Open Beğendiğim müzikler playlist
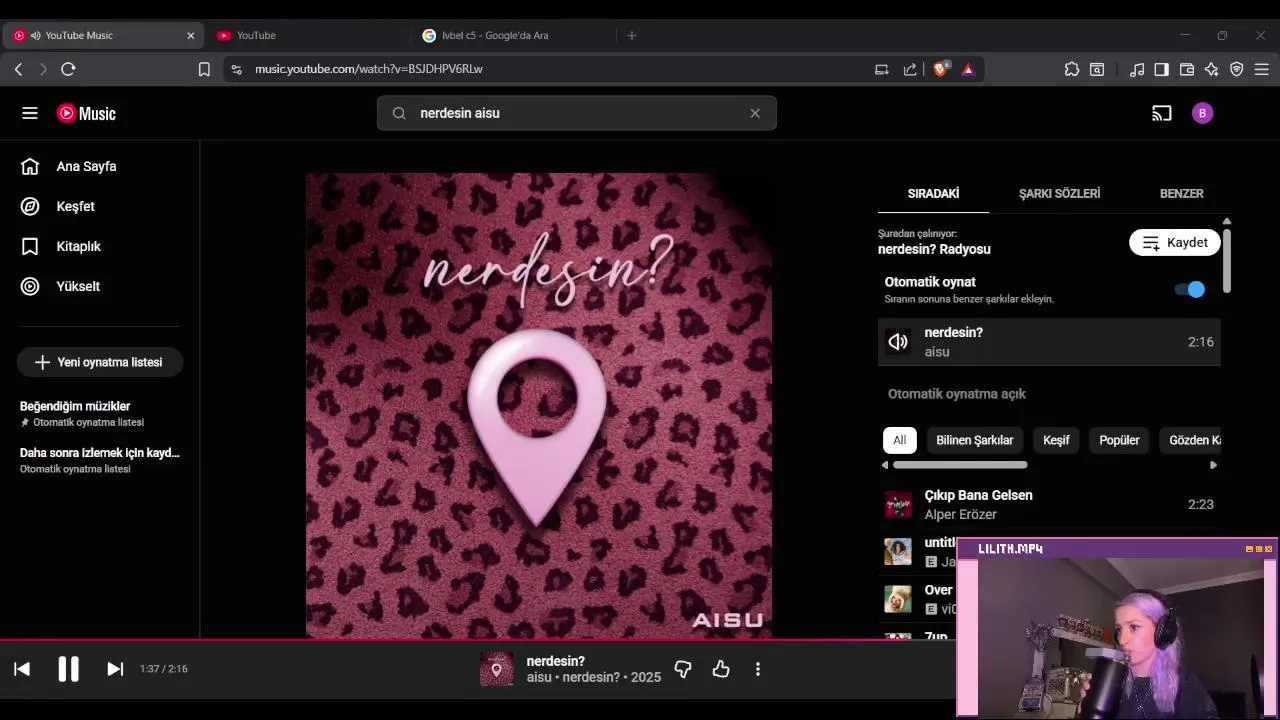The width and height of the screenshot is (1280, 720). 81,414
